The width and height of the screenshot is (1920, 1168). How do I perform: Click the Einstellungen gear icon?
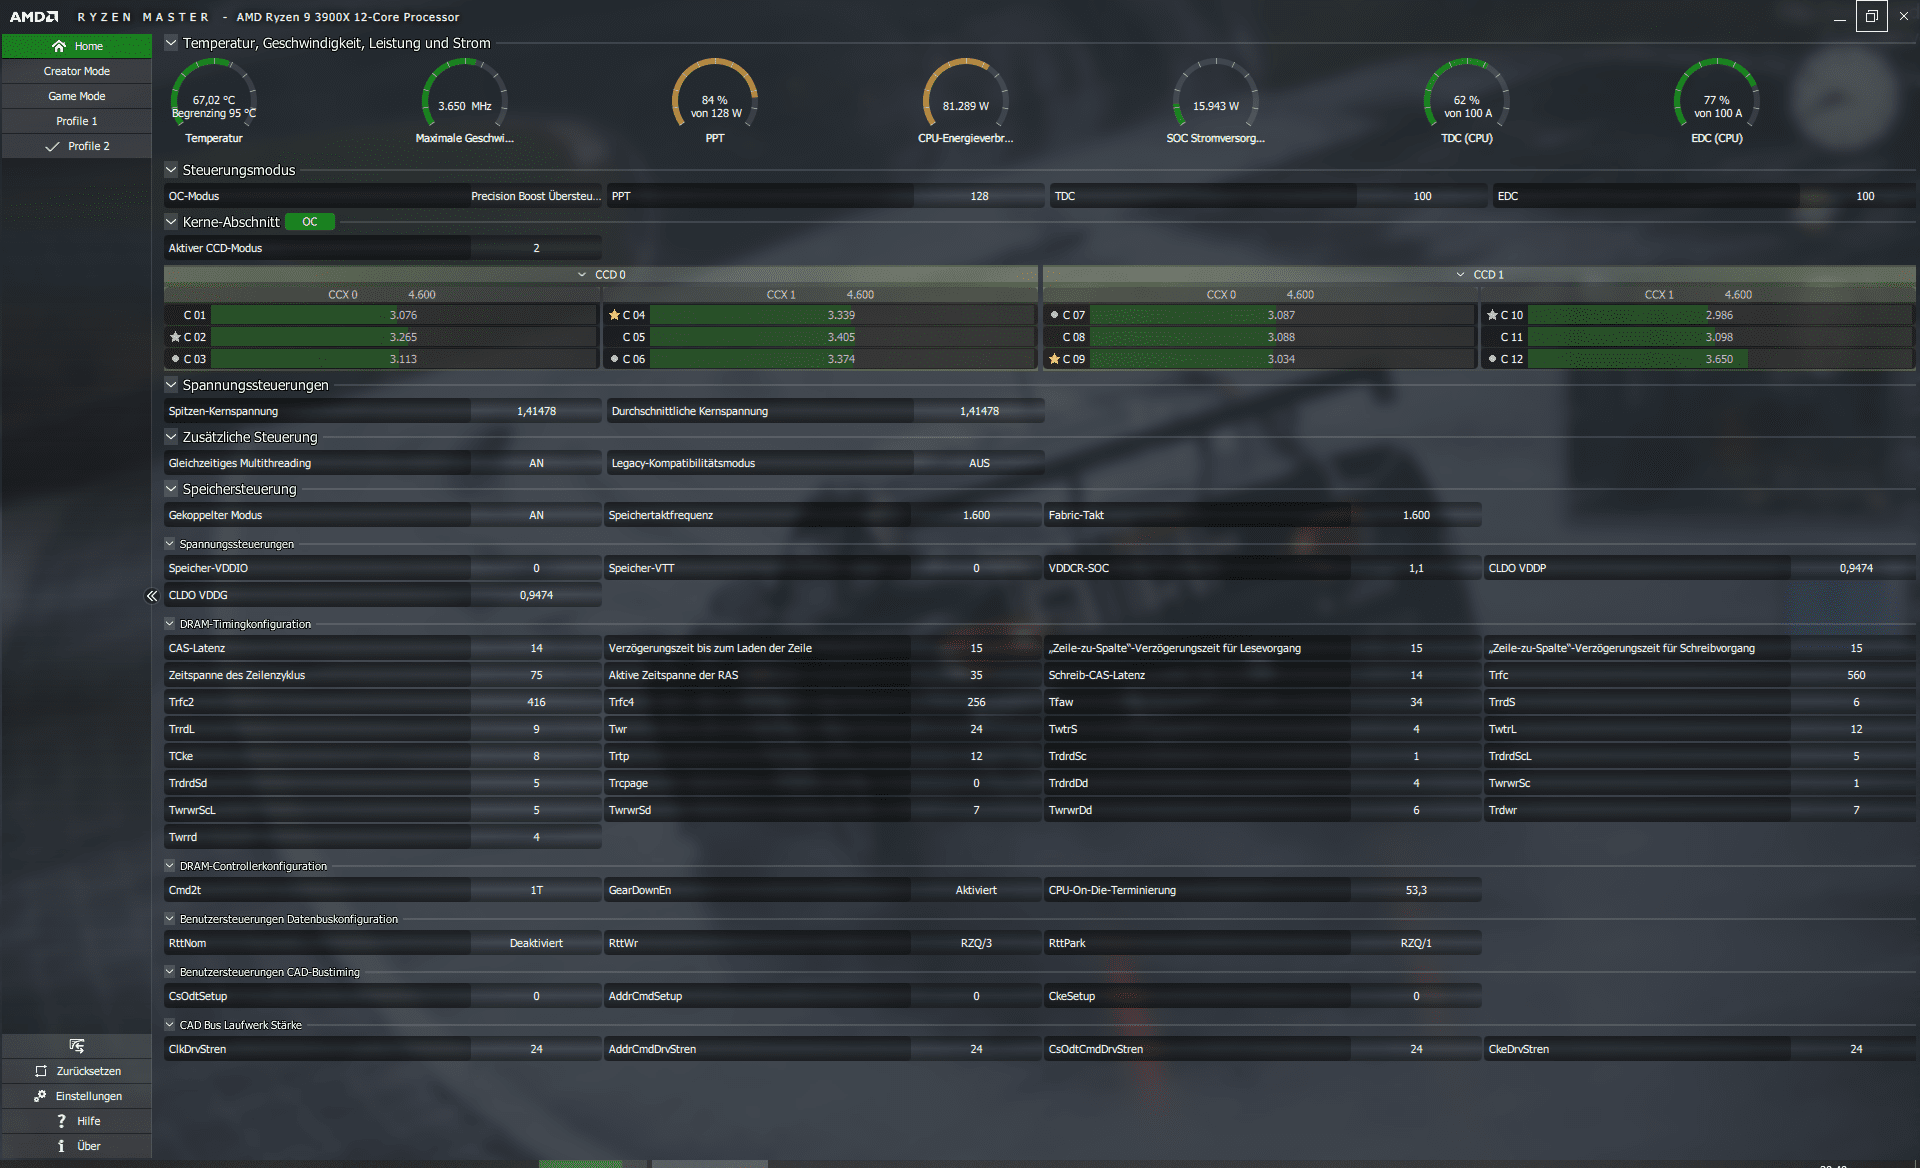(x=40, y=1096)
